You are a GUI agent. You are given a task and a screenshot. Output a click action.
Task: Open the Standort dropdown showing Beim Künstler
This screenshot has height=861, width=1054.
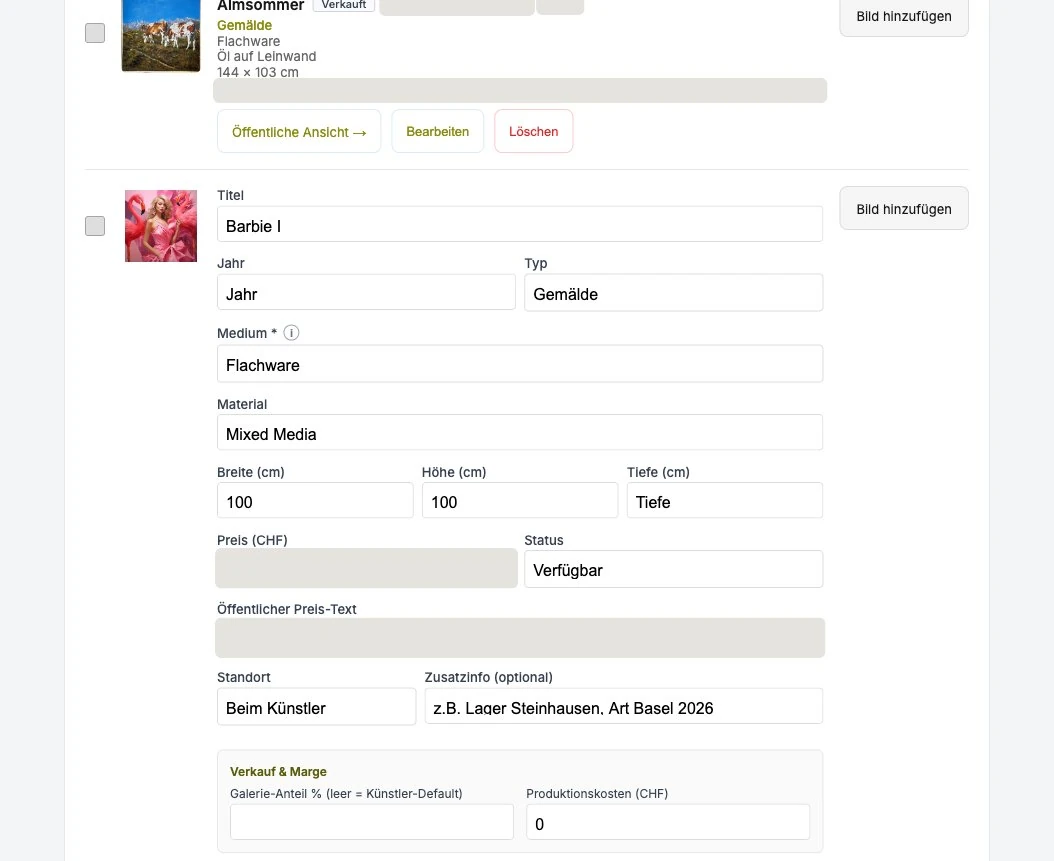pos(317,707)
